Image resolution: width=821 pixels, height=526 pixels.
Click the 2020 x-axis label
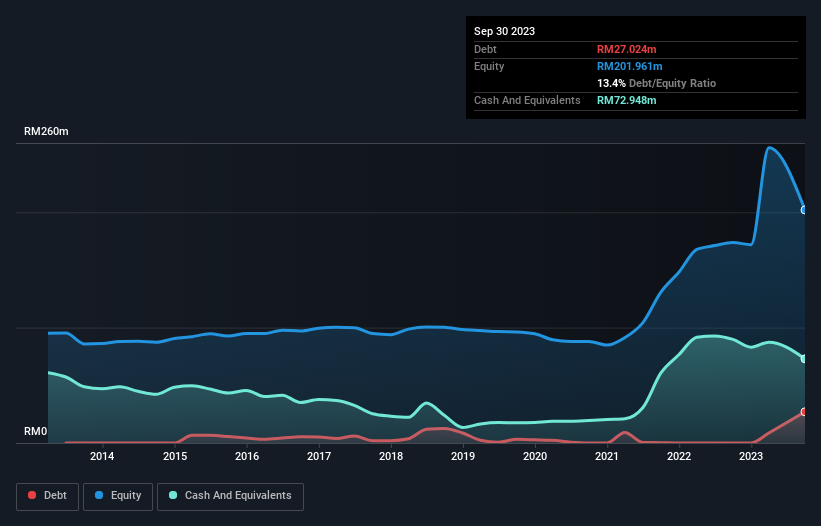coord(535,456)
